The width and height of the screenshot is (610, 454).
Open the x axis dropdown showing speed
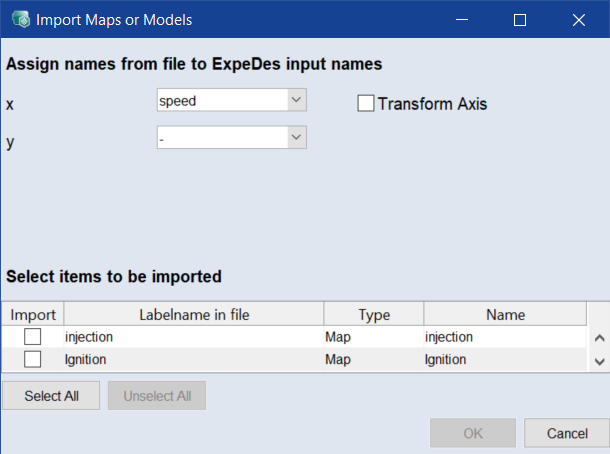231,100
